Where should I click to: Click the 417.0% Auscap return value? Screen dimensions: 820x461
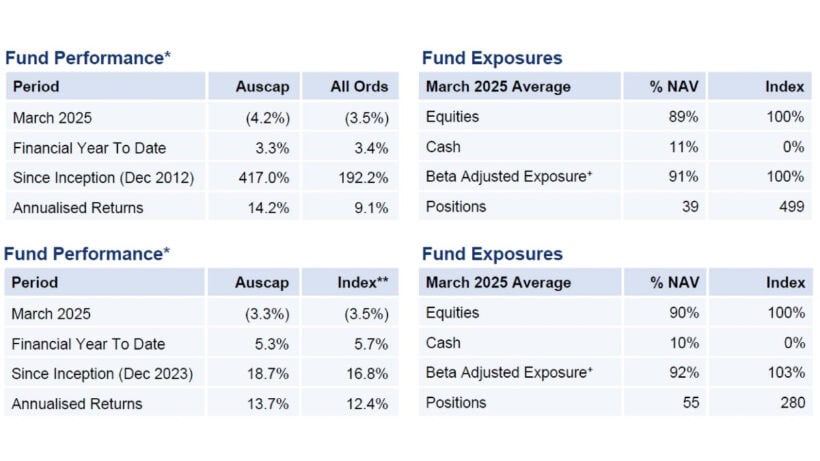coord(268,178)
